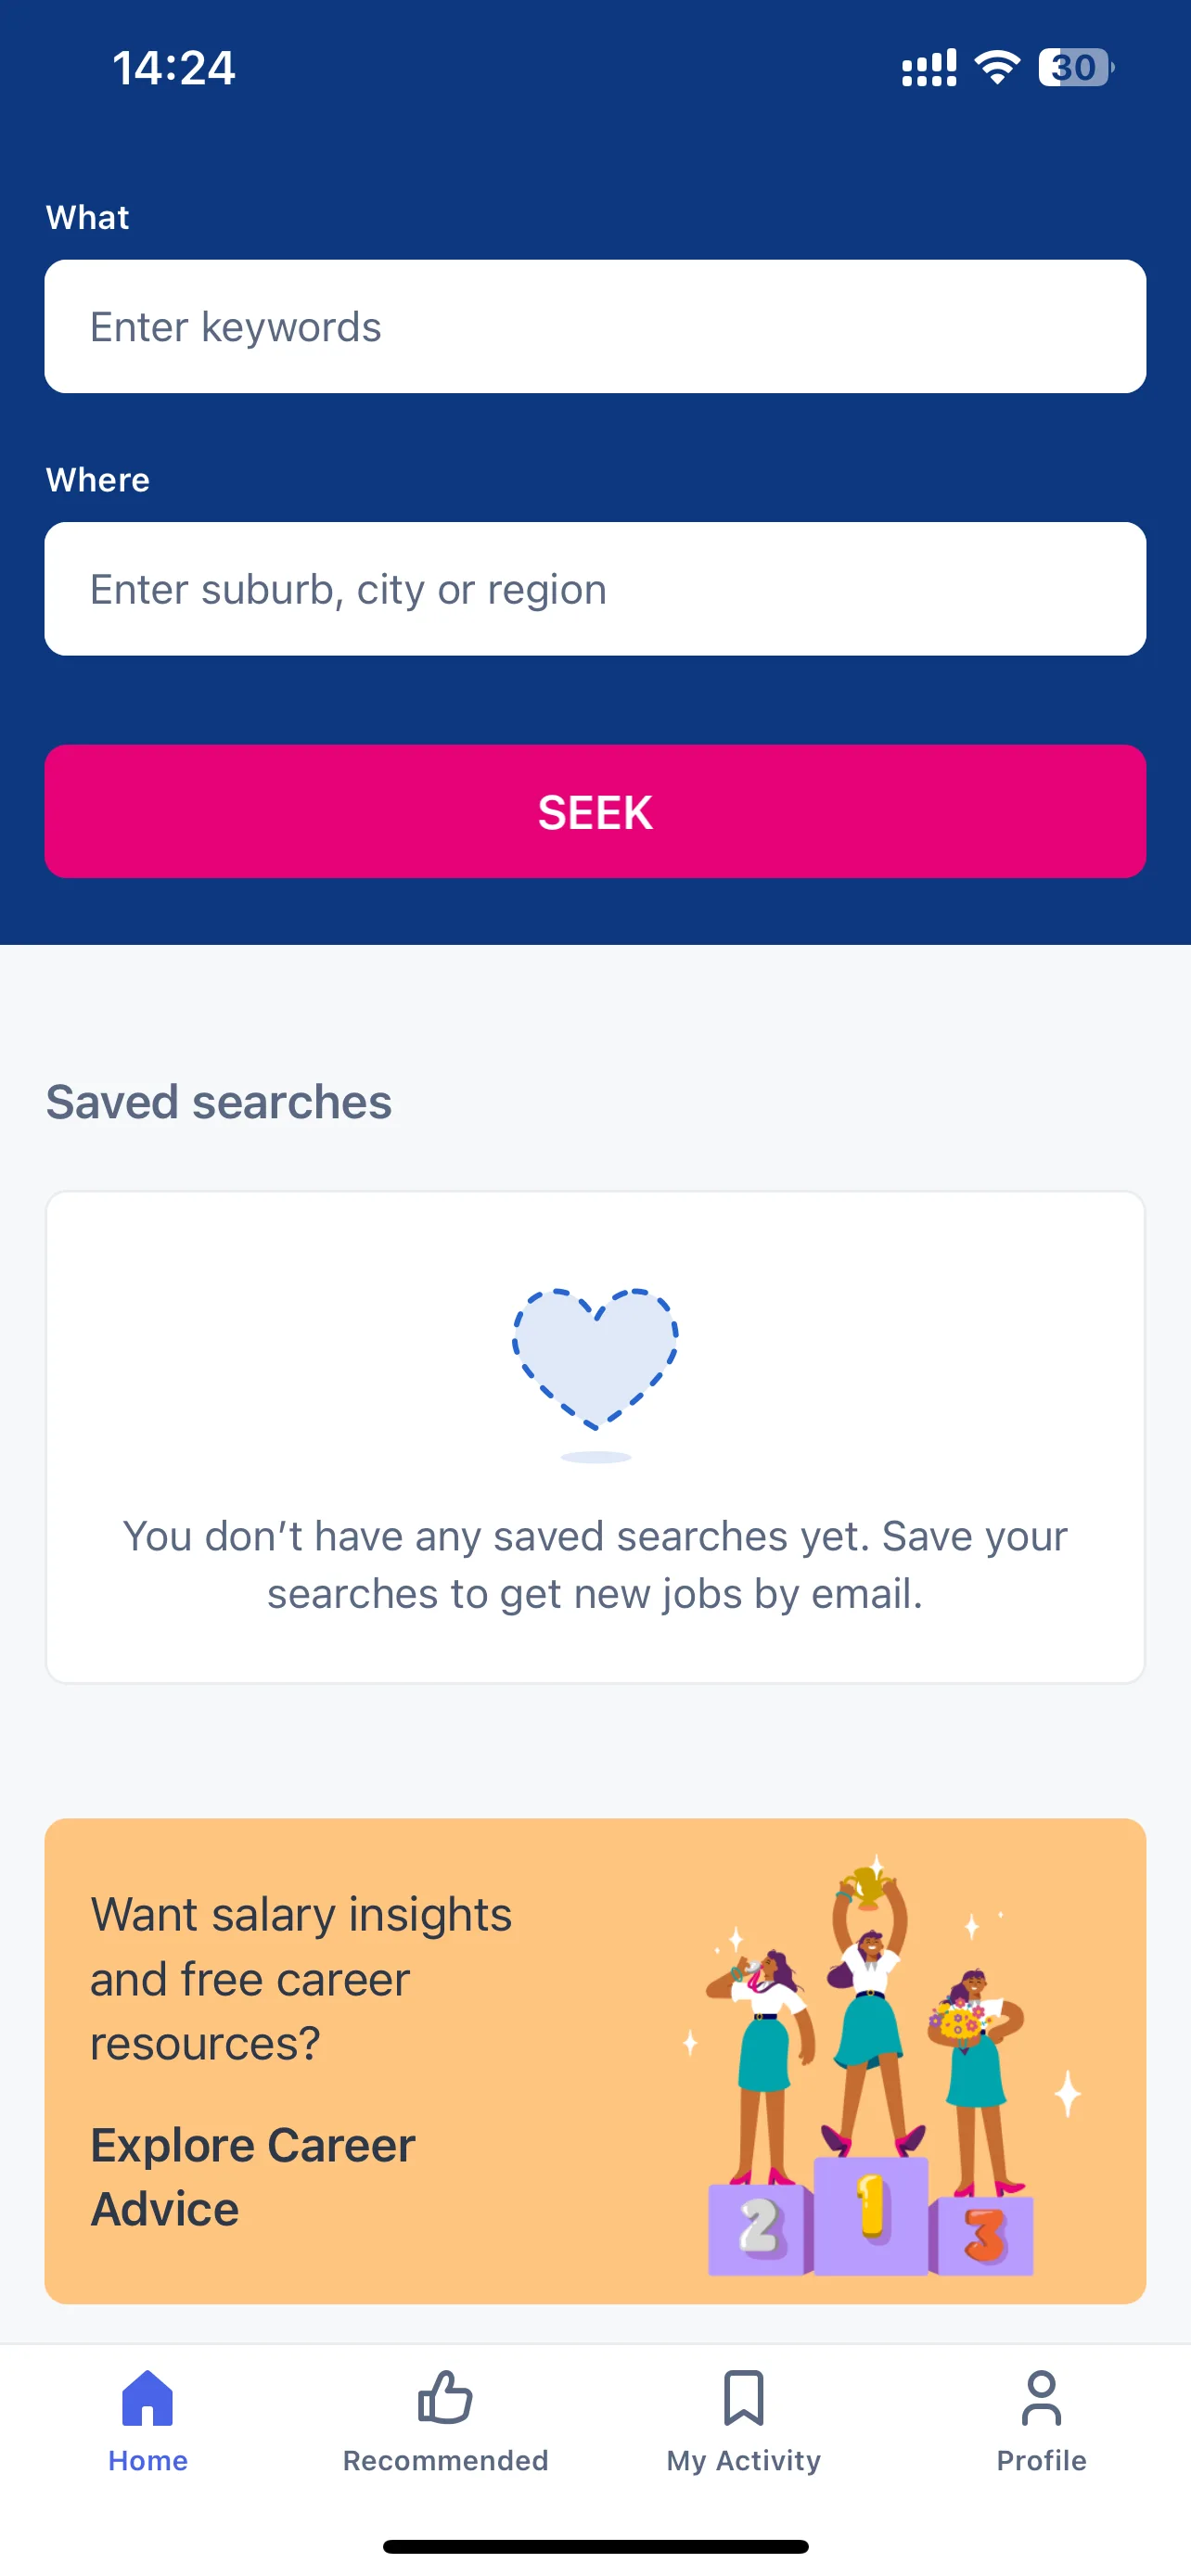Open the Profile person icon

tap(1041, 2398)
